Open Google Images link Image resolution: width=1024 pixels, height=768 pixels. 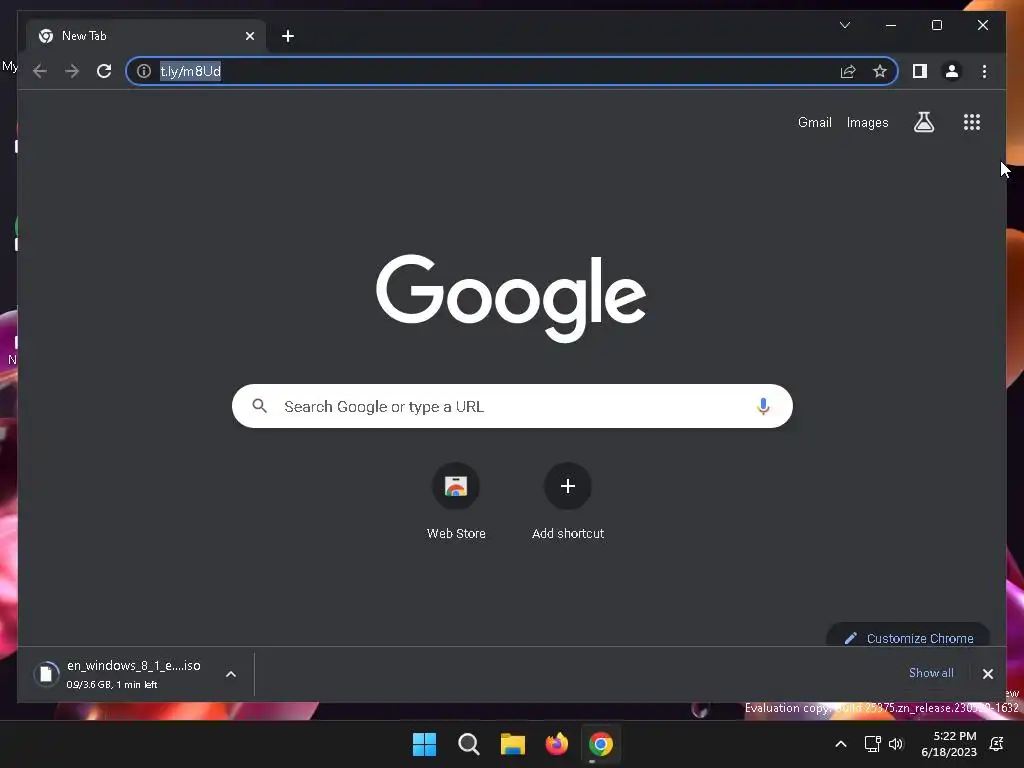click(867, 122)
